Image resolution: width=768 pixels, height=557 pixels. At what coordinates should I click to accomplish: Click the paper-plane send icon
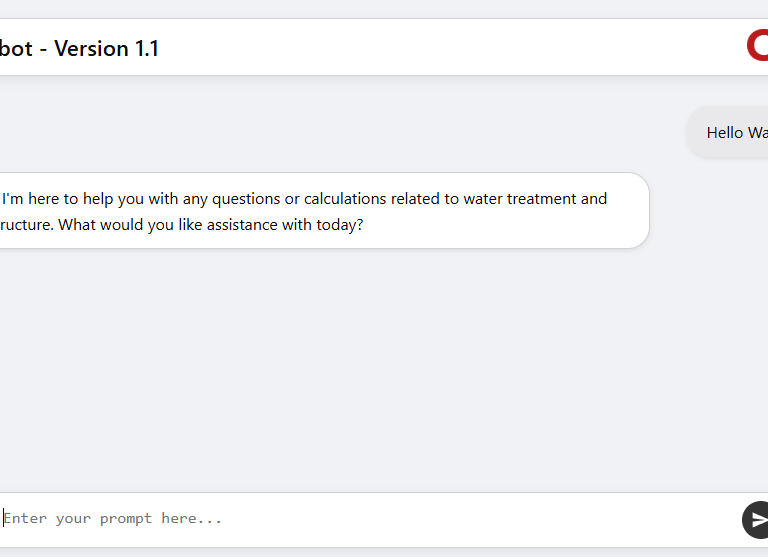click(757, 520)
